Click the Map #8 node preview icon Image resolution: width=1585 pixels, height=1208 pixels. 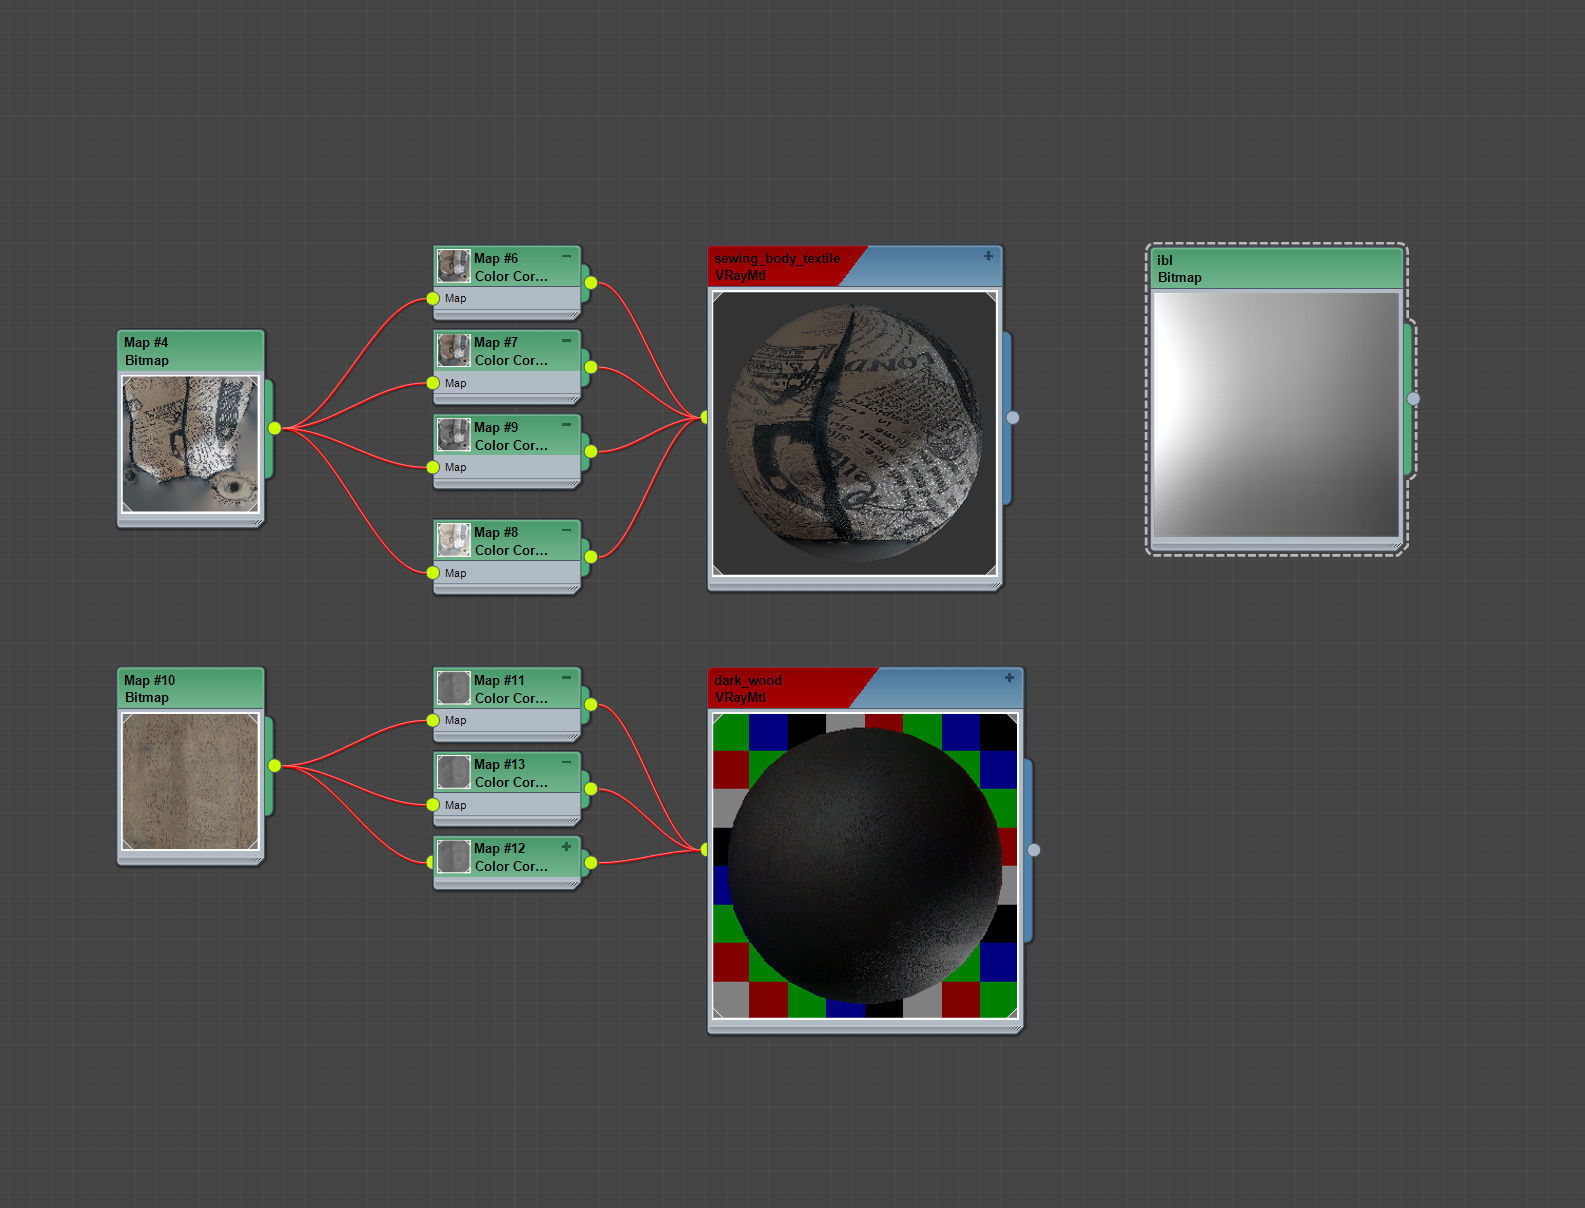[x=454, y=540]
